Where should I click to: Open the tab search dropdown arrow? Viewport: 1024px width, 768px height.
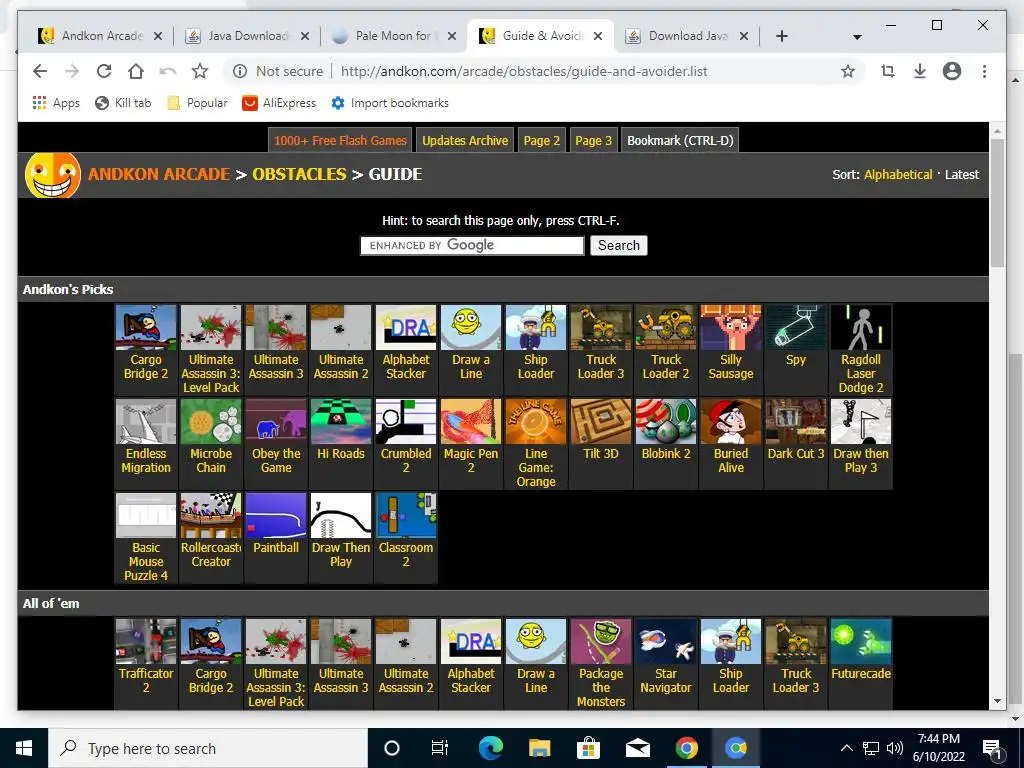(857, 37)
